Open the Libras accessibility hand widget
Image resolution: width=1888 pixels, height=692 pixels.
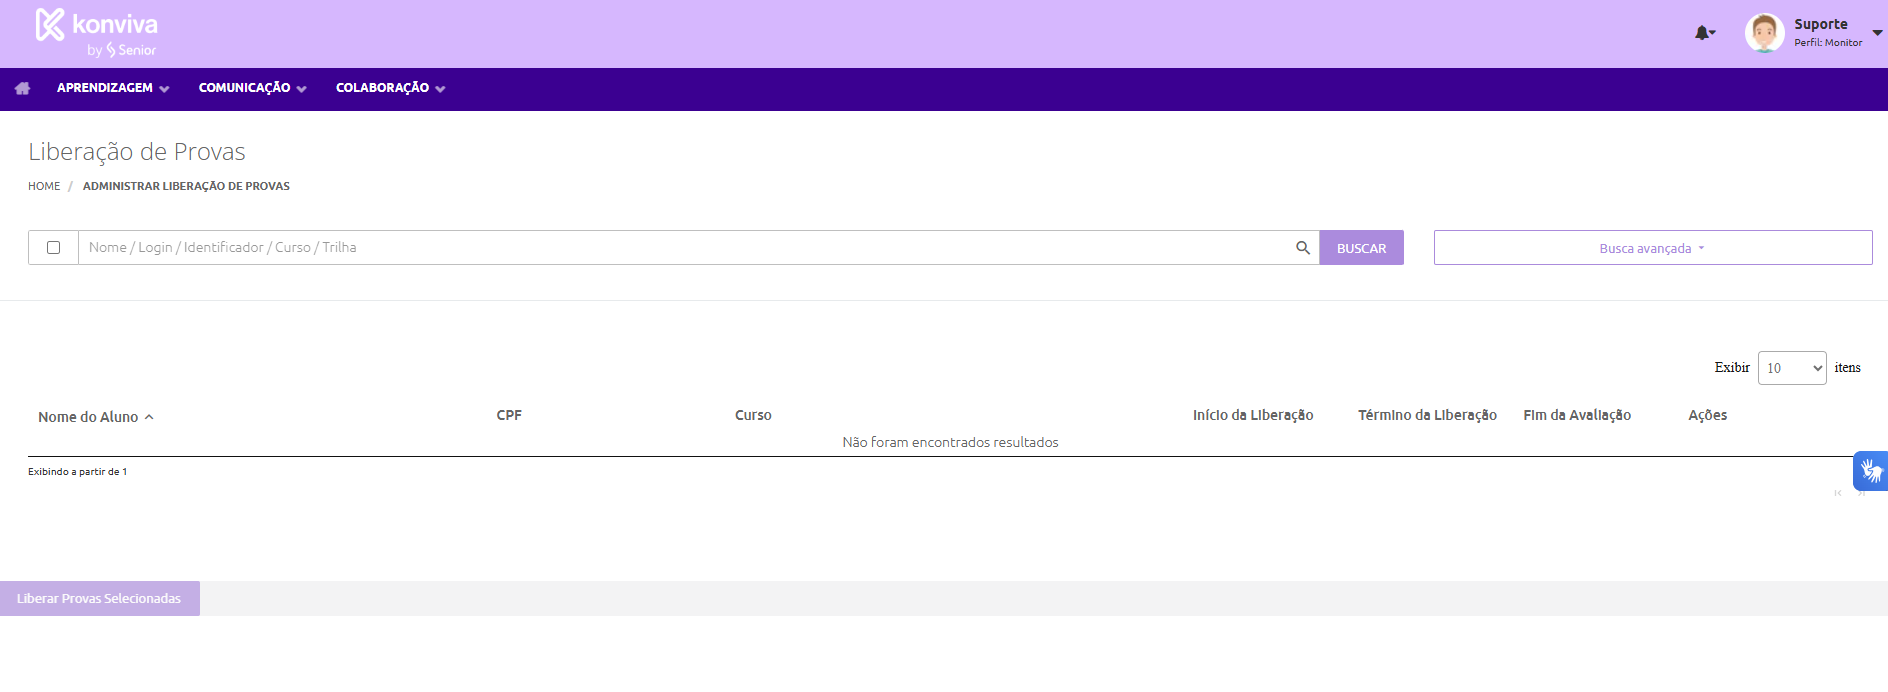1870,470
